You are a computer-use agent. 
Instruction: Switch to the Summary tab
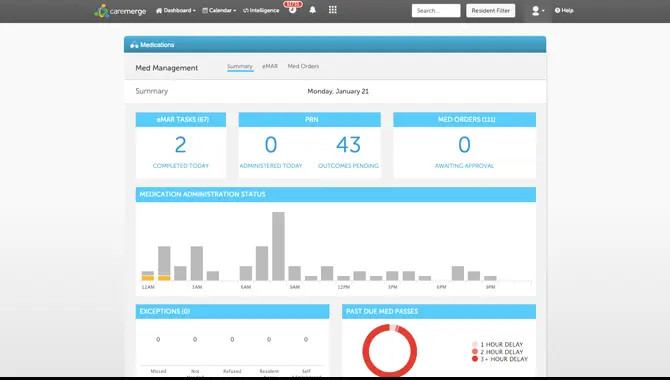tap(240, 66)
